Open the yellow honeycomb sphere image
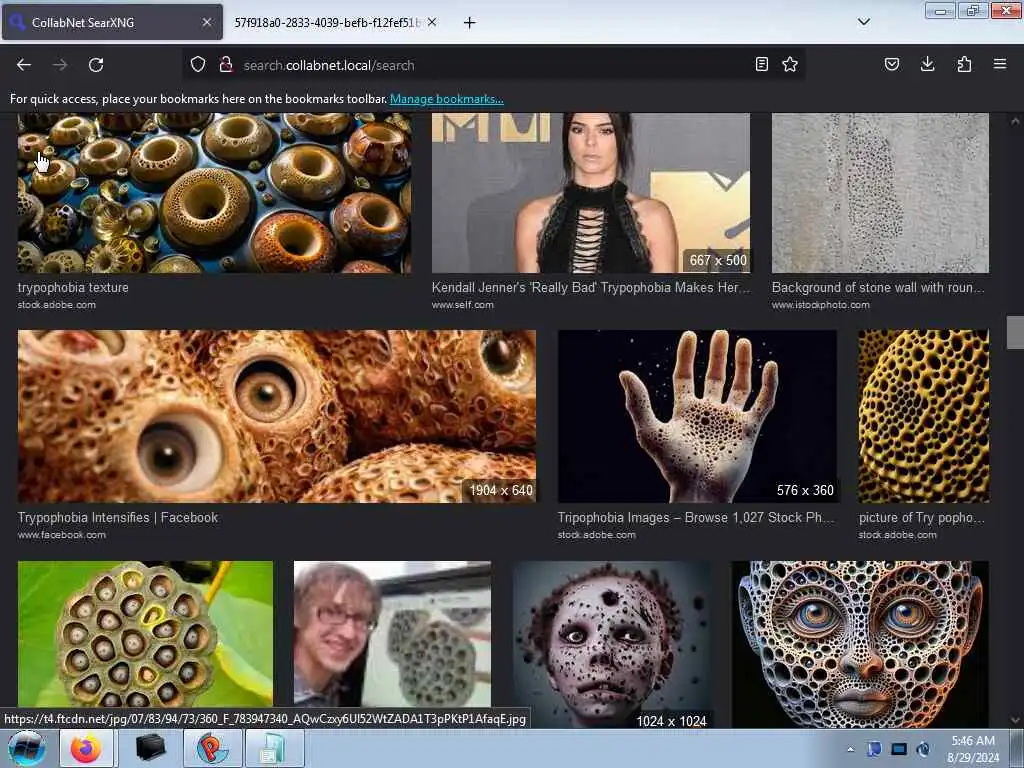 (x=923, y=416)
